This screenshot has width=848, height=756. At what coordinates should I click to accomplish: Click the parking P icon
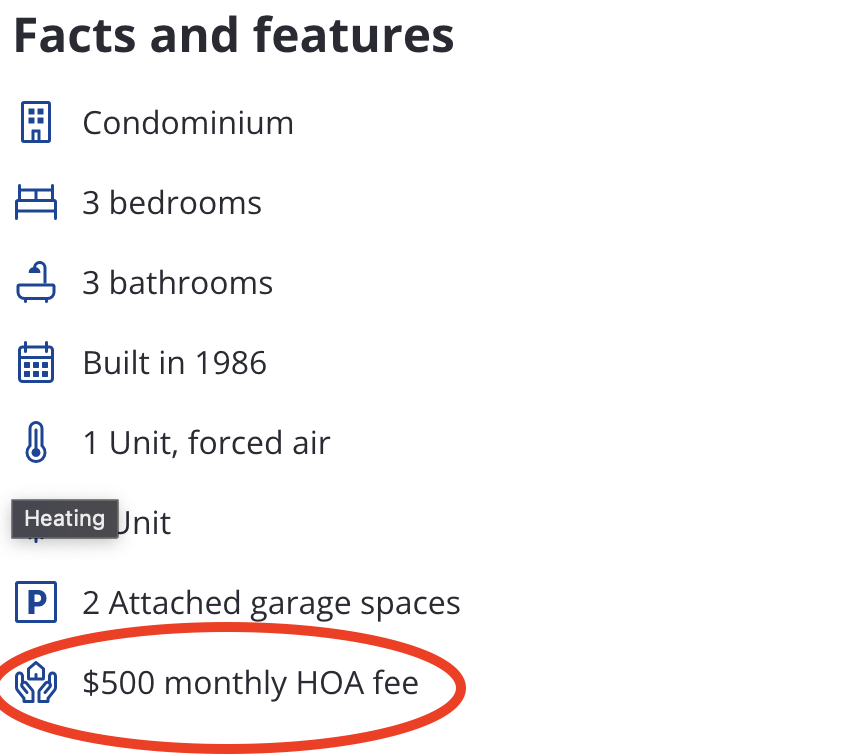pyautogui.click(x=36, y=603)
